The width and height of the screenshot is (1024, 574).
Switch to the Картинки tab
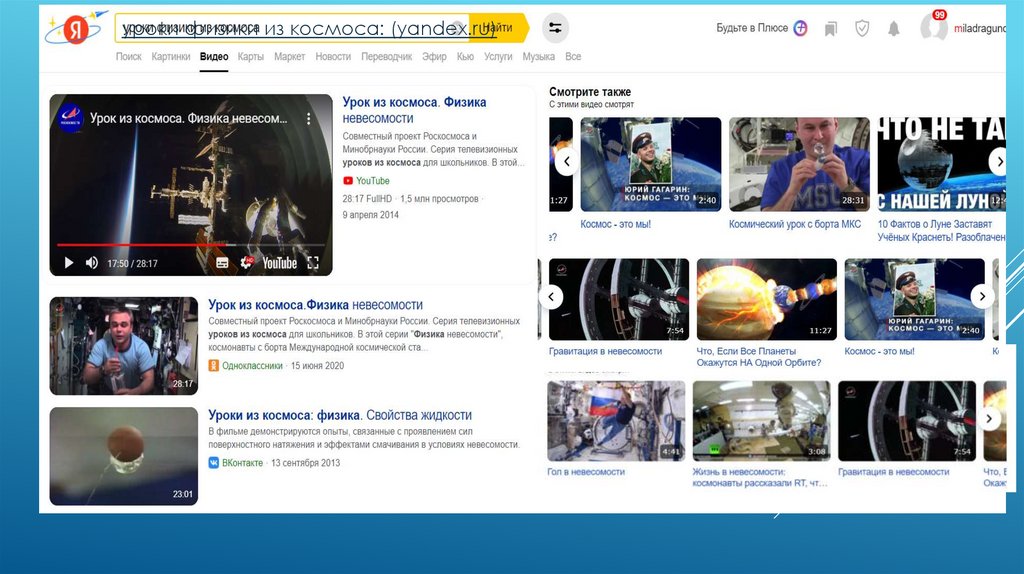[171, 57]
